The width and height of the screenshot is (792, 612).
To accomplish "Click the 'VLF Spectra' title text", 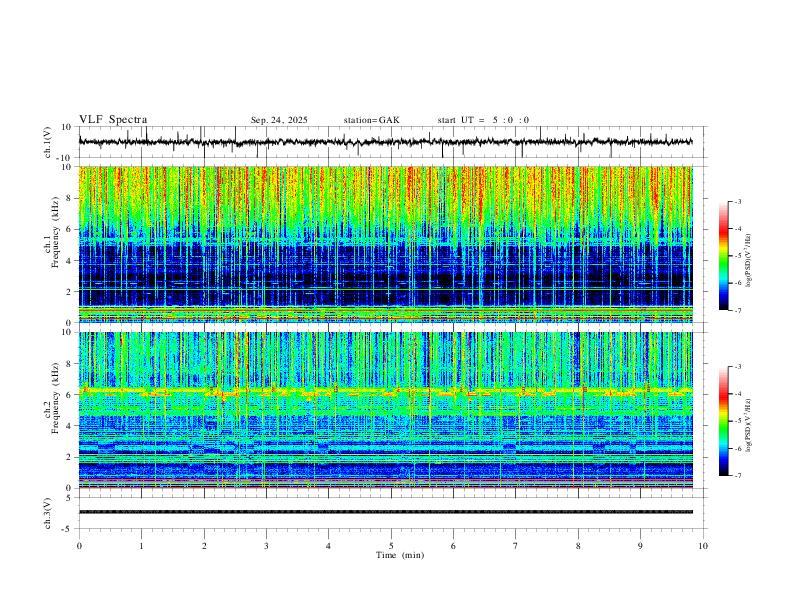I will 113,120.
